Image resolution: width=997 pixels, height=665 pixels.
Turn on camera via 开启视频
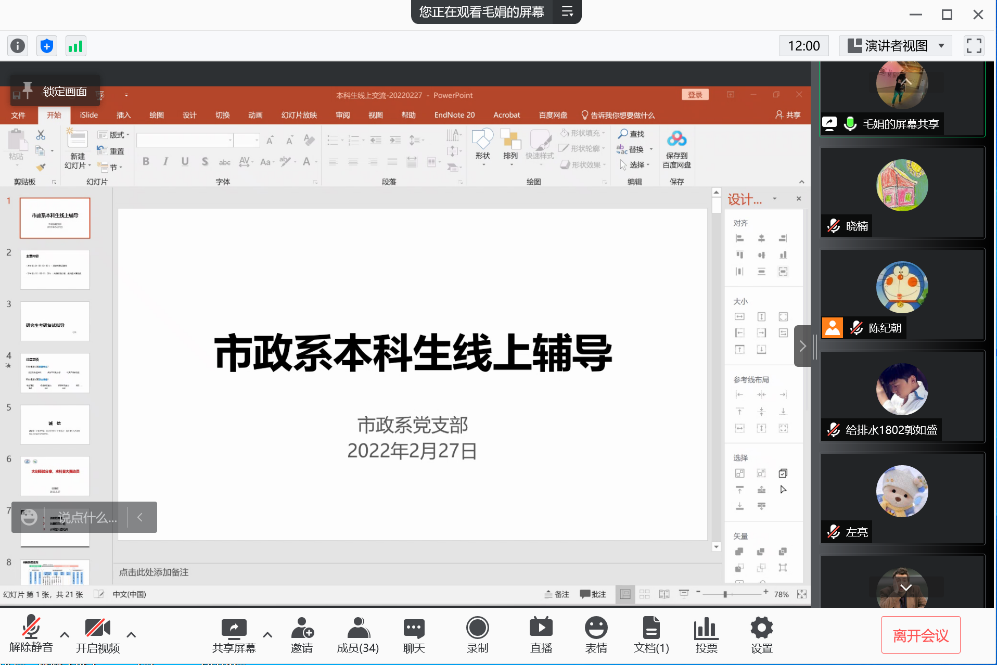click(97, 635)
